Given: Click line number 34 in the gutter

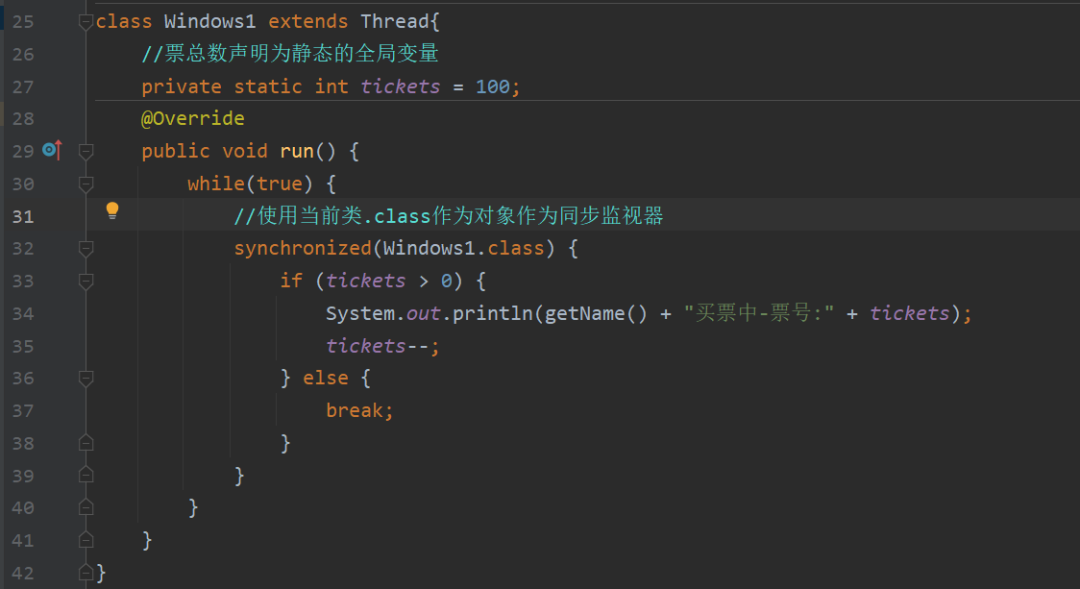Looking at the screenshot, I should [23, 313].
